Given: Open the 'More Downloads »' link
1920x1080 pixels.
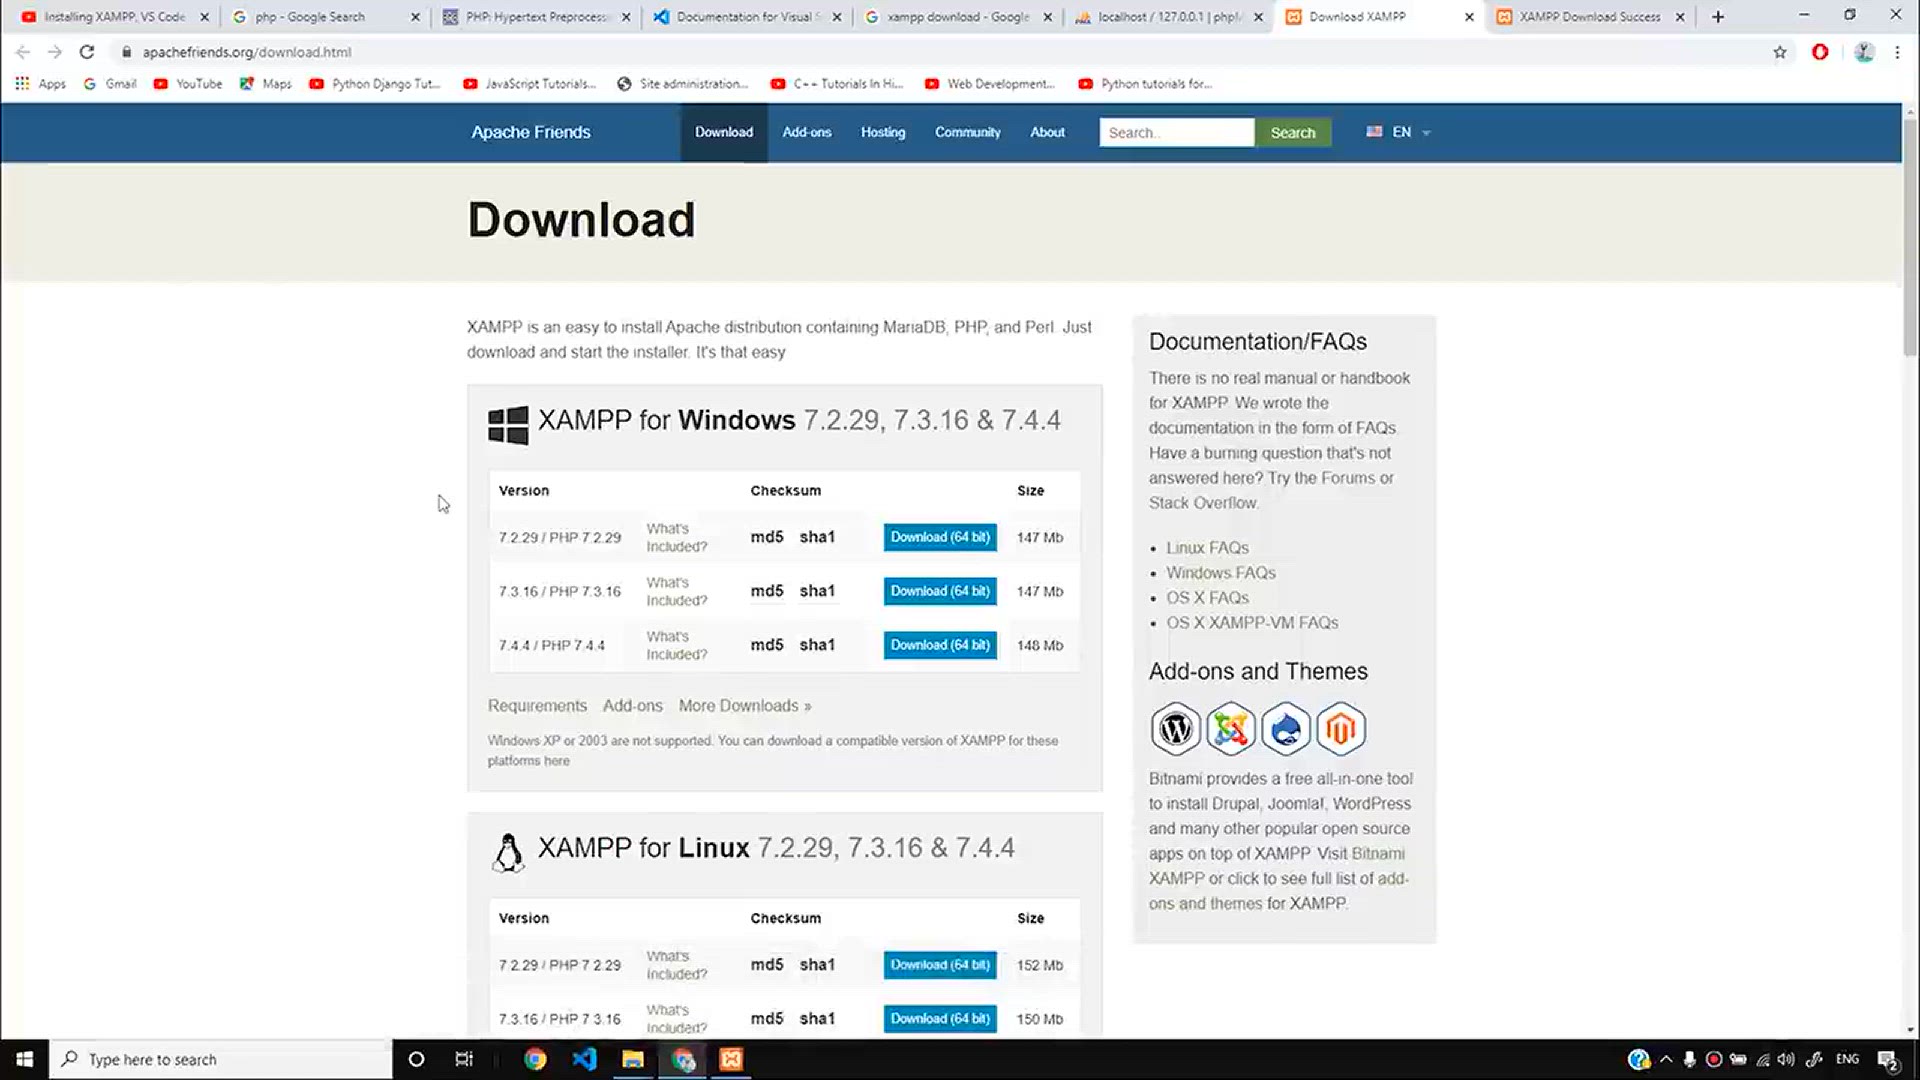Looking at the screenshot, I should (x=745, y=706).
